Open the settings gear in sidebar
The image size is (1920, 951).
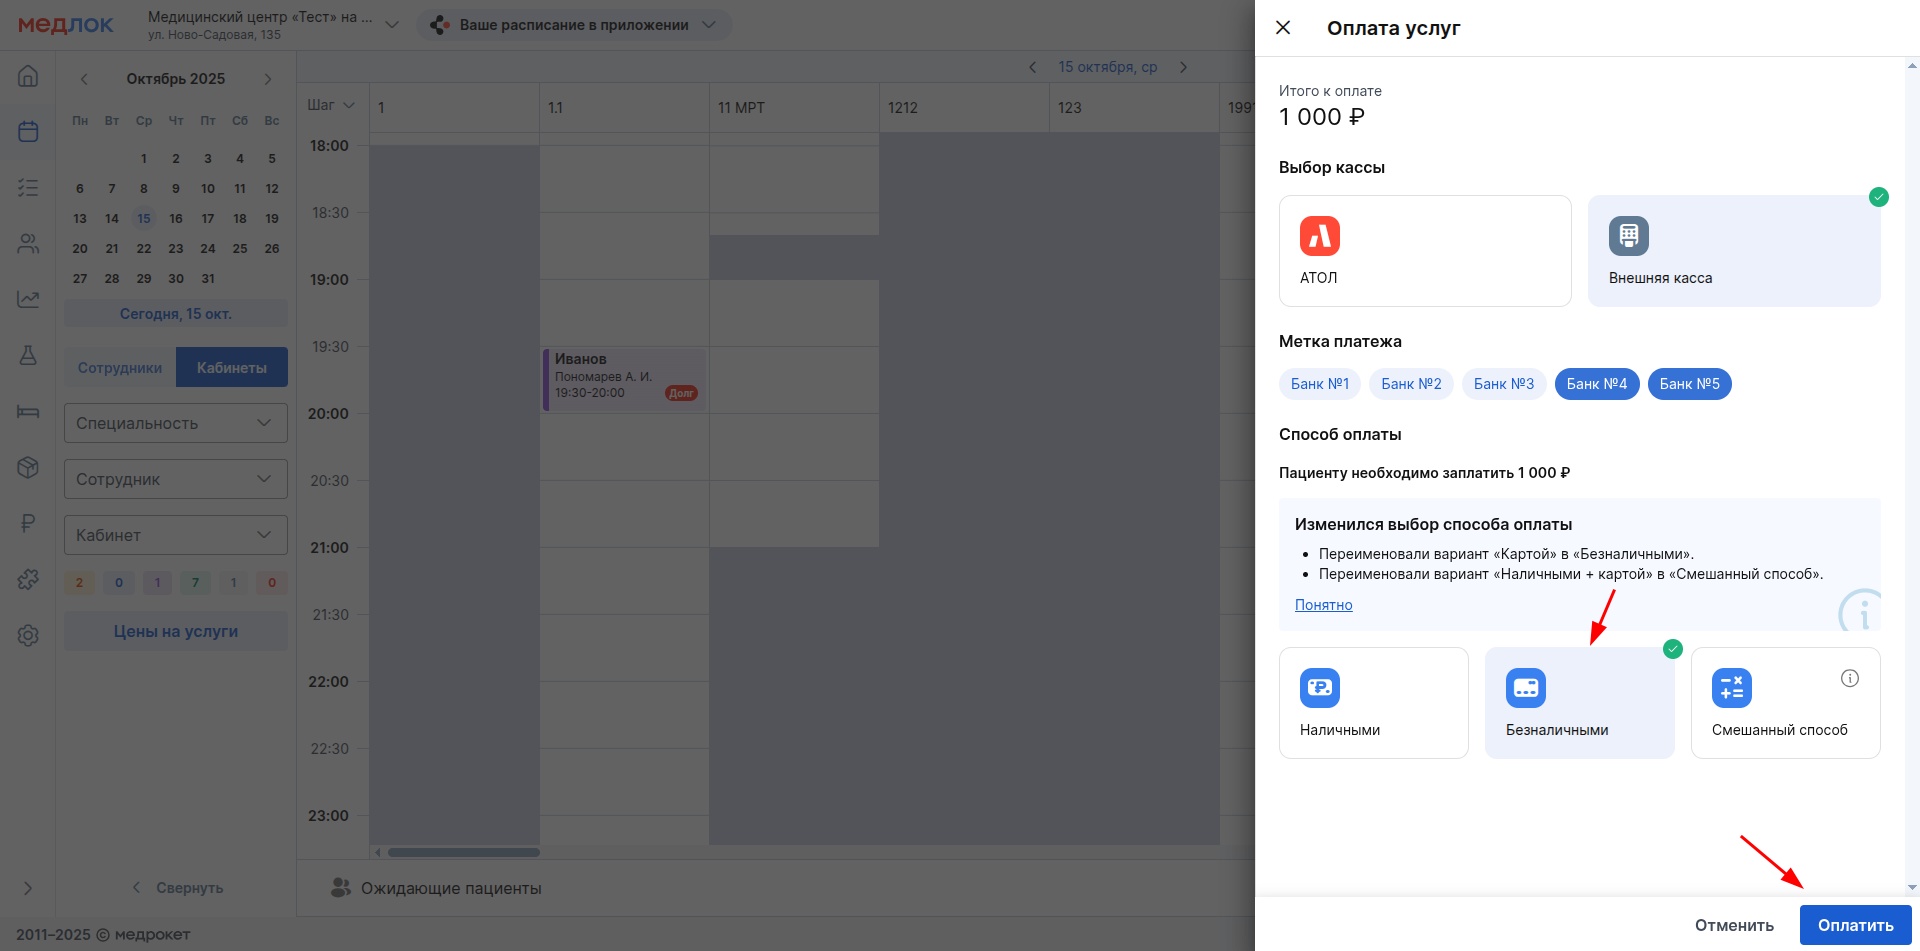[28, 635]
